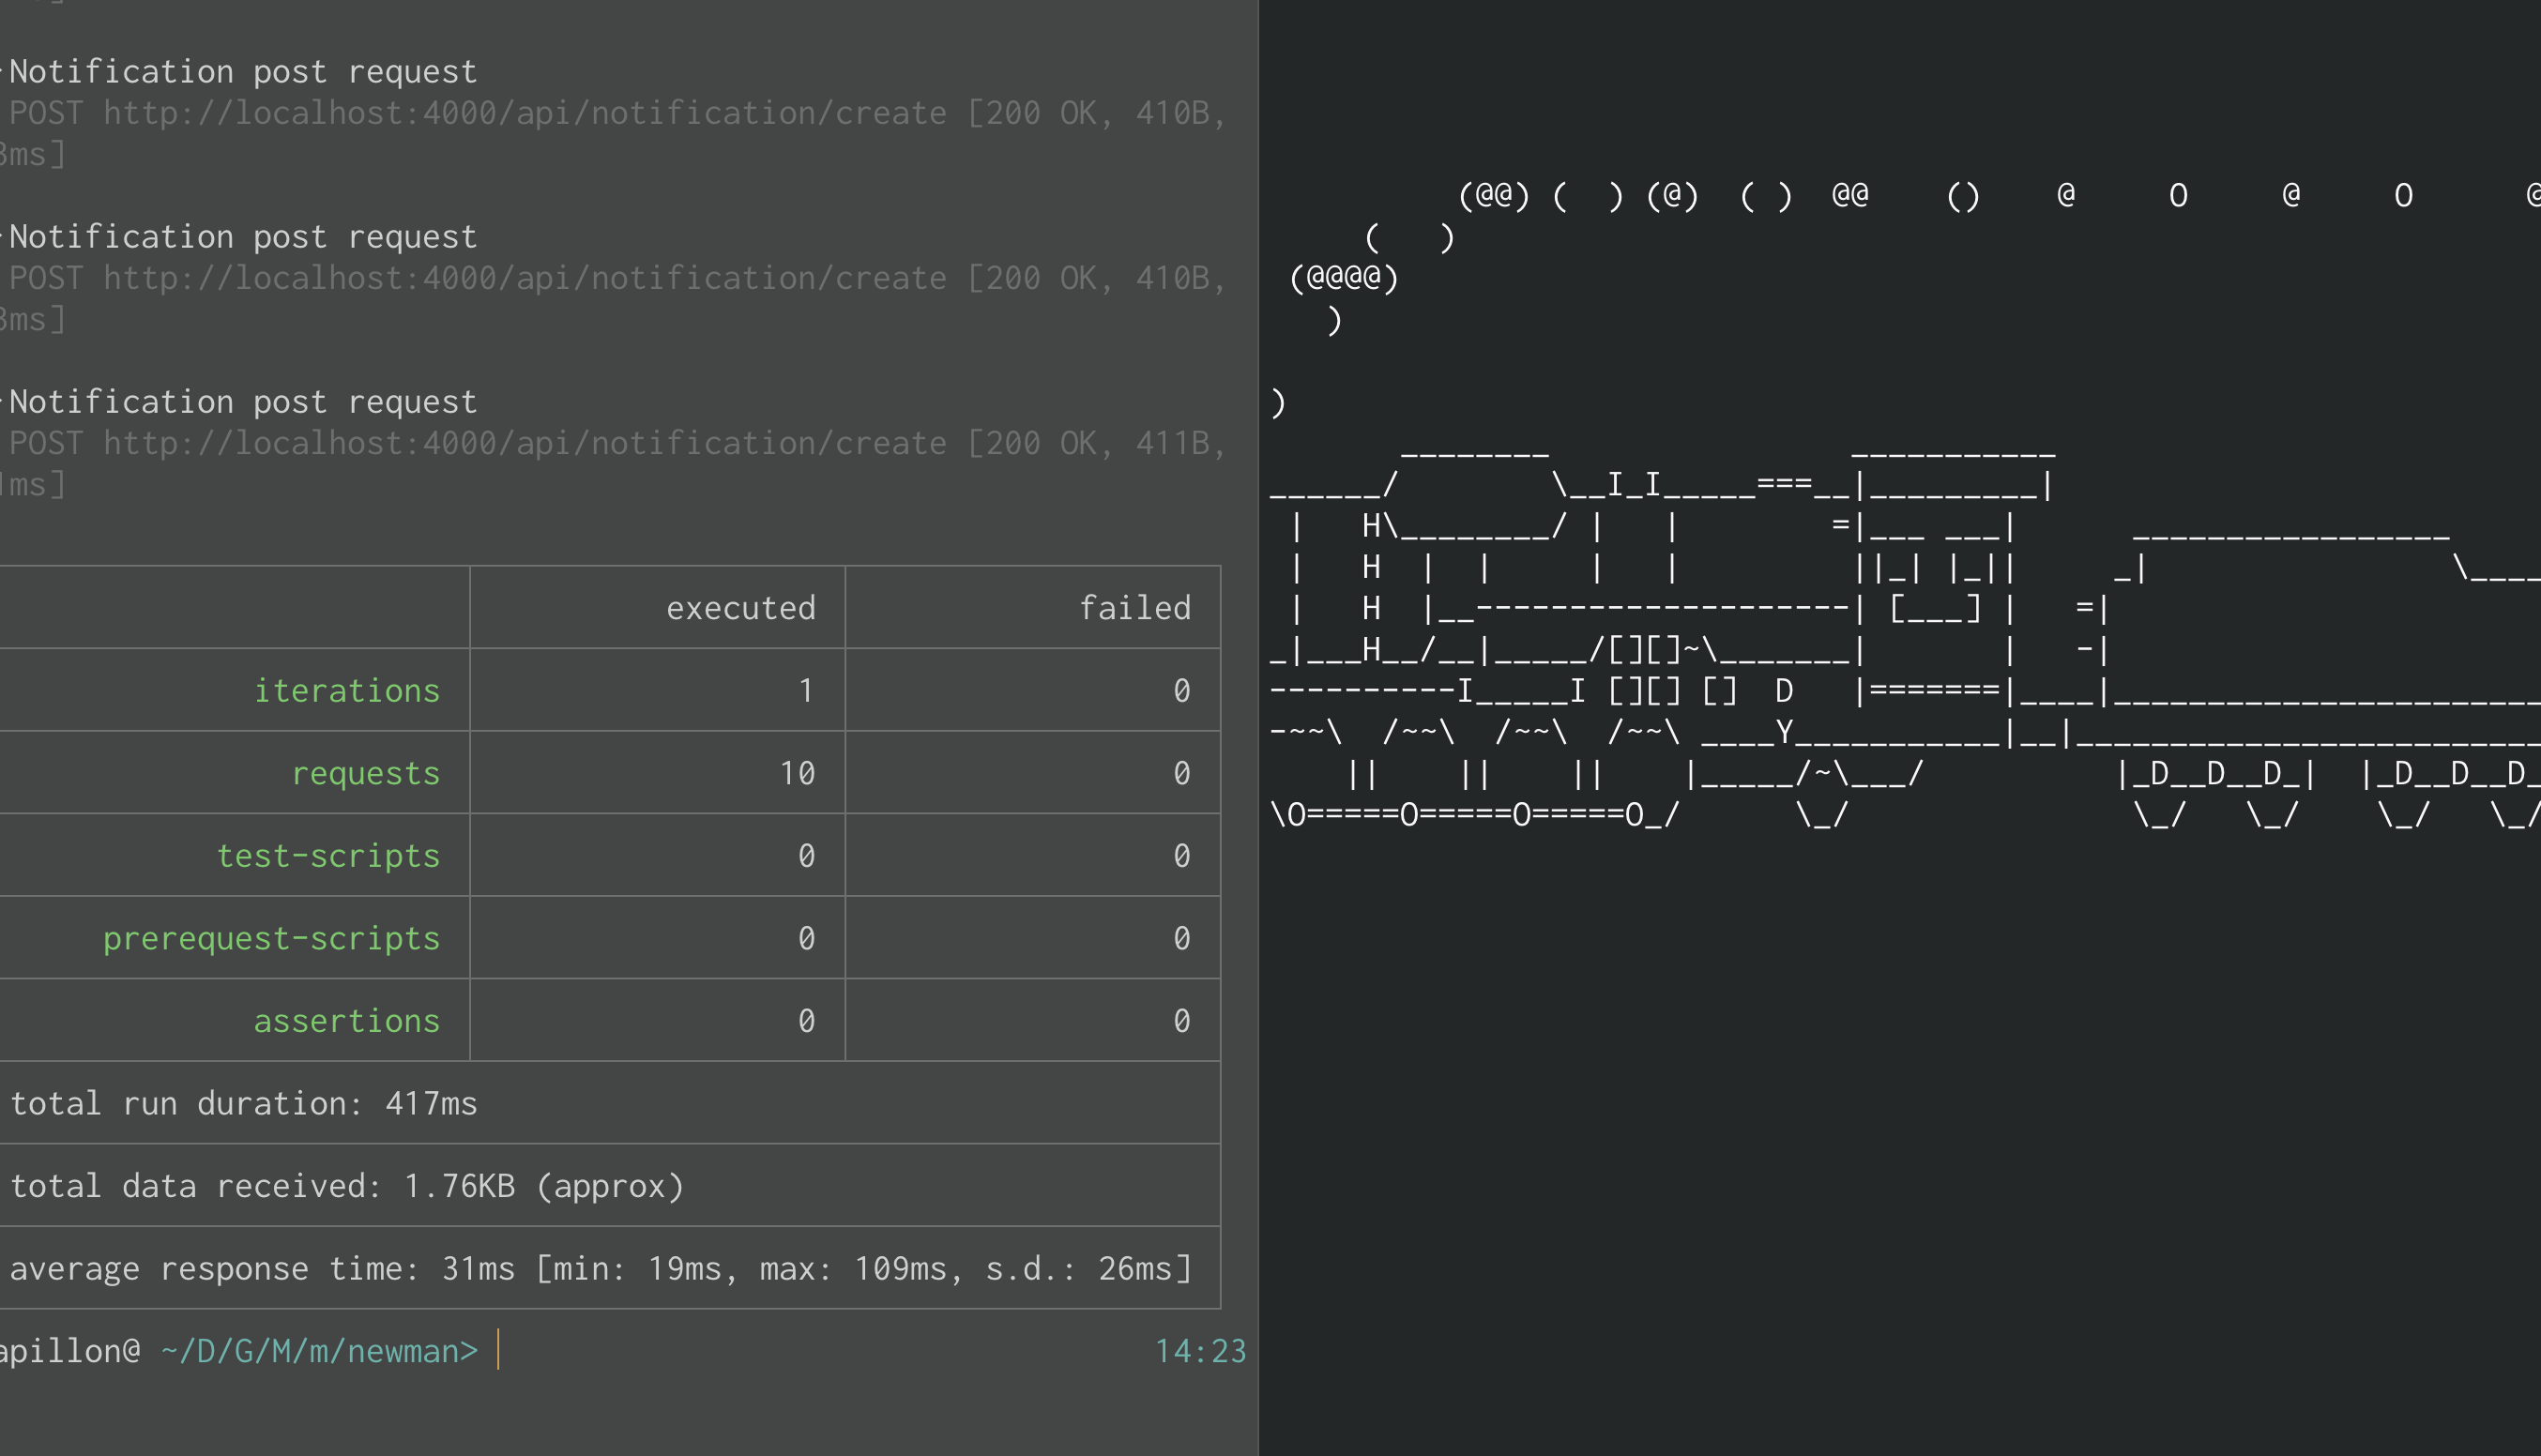Viewport: 2541px width, 1456px height.
Task: Click the total data received 1.76KB line
Action: (x=347, y=1186)
